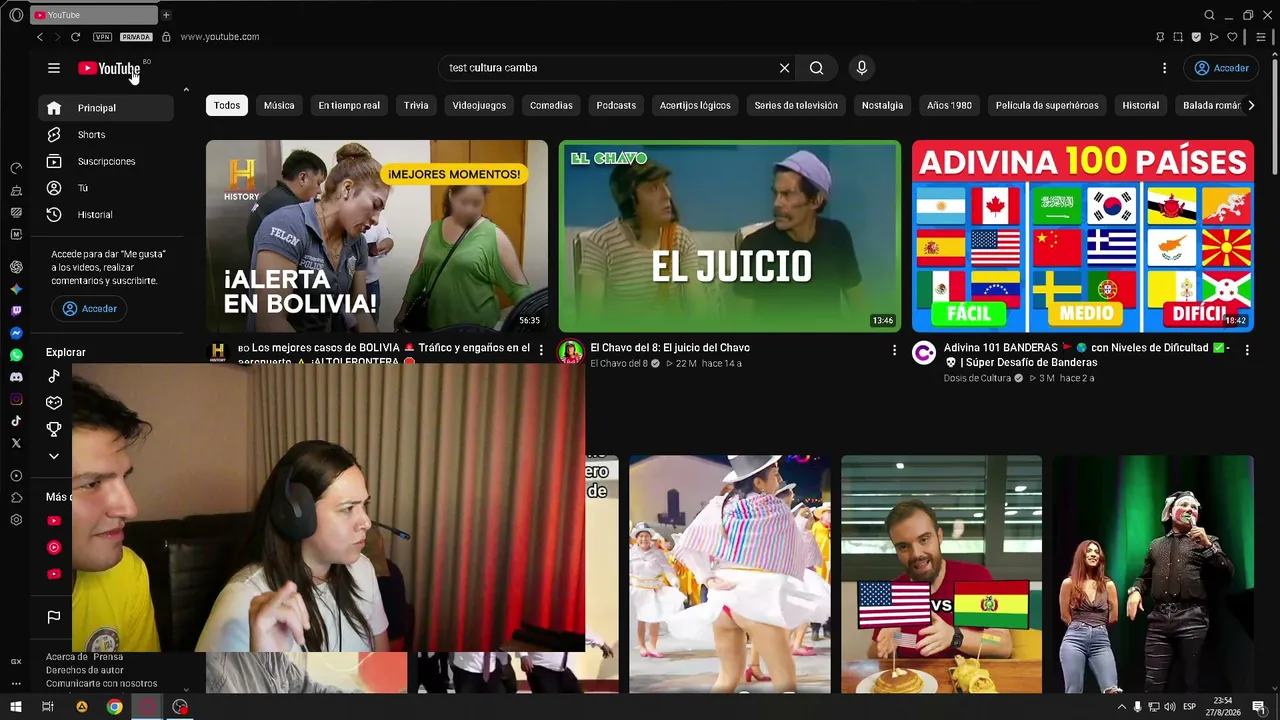
Task: Go to the YouTube logo home
Action: point(109,68)
